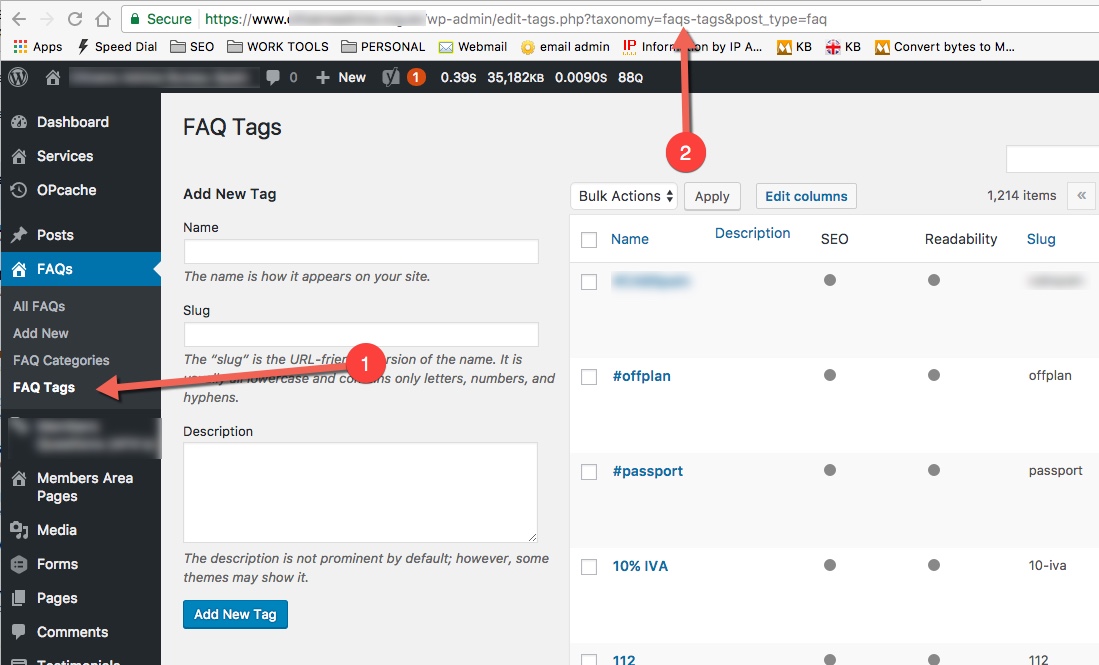Viewport: 1099px width, 665px height.
Task: Open the SEO bookmarks folder
Action: [192, 47]
